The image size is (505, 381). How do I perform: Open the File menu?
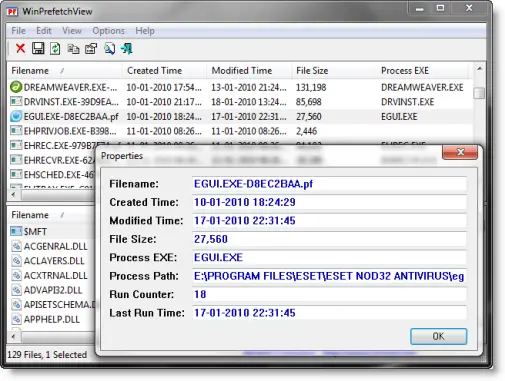click(x=18, y=31)
